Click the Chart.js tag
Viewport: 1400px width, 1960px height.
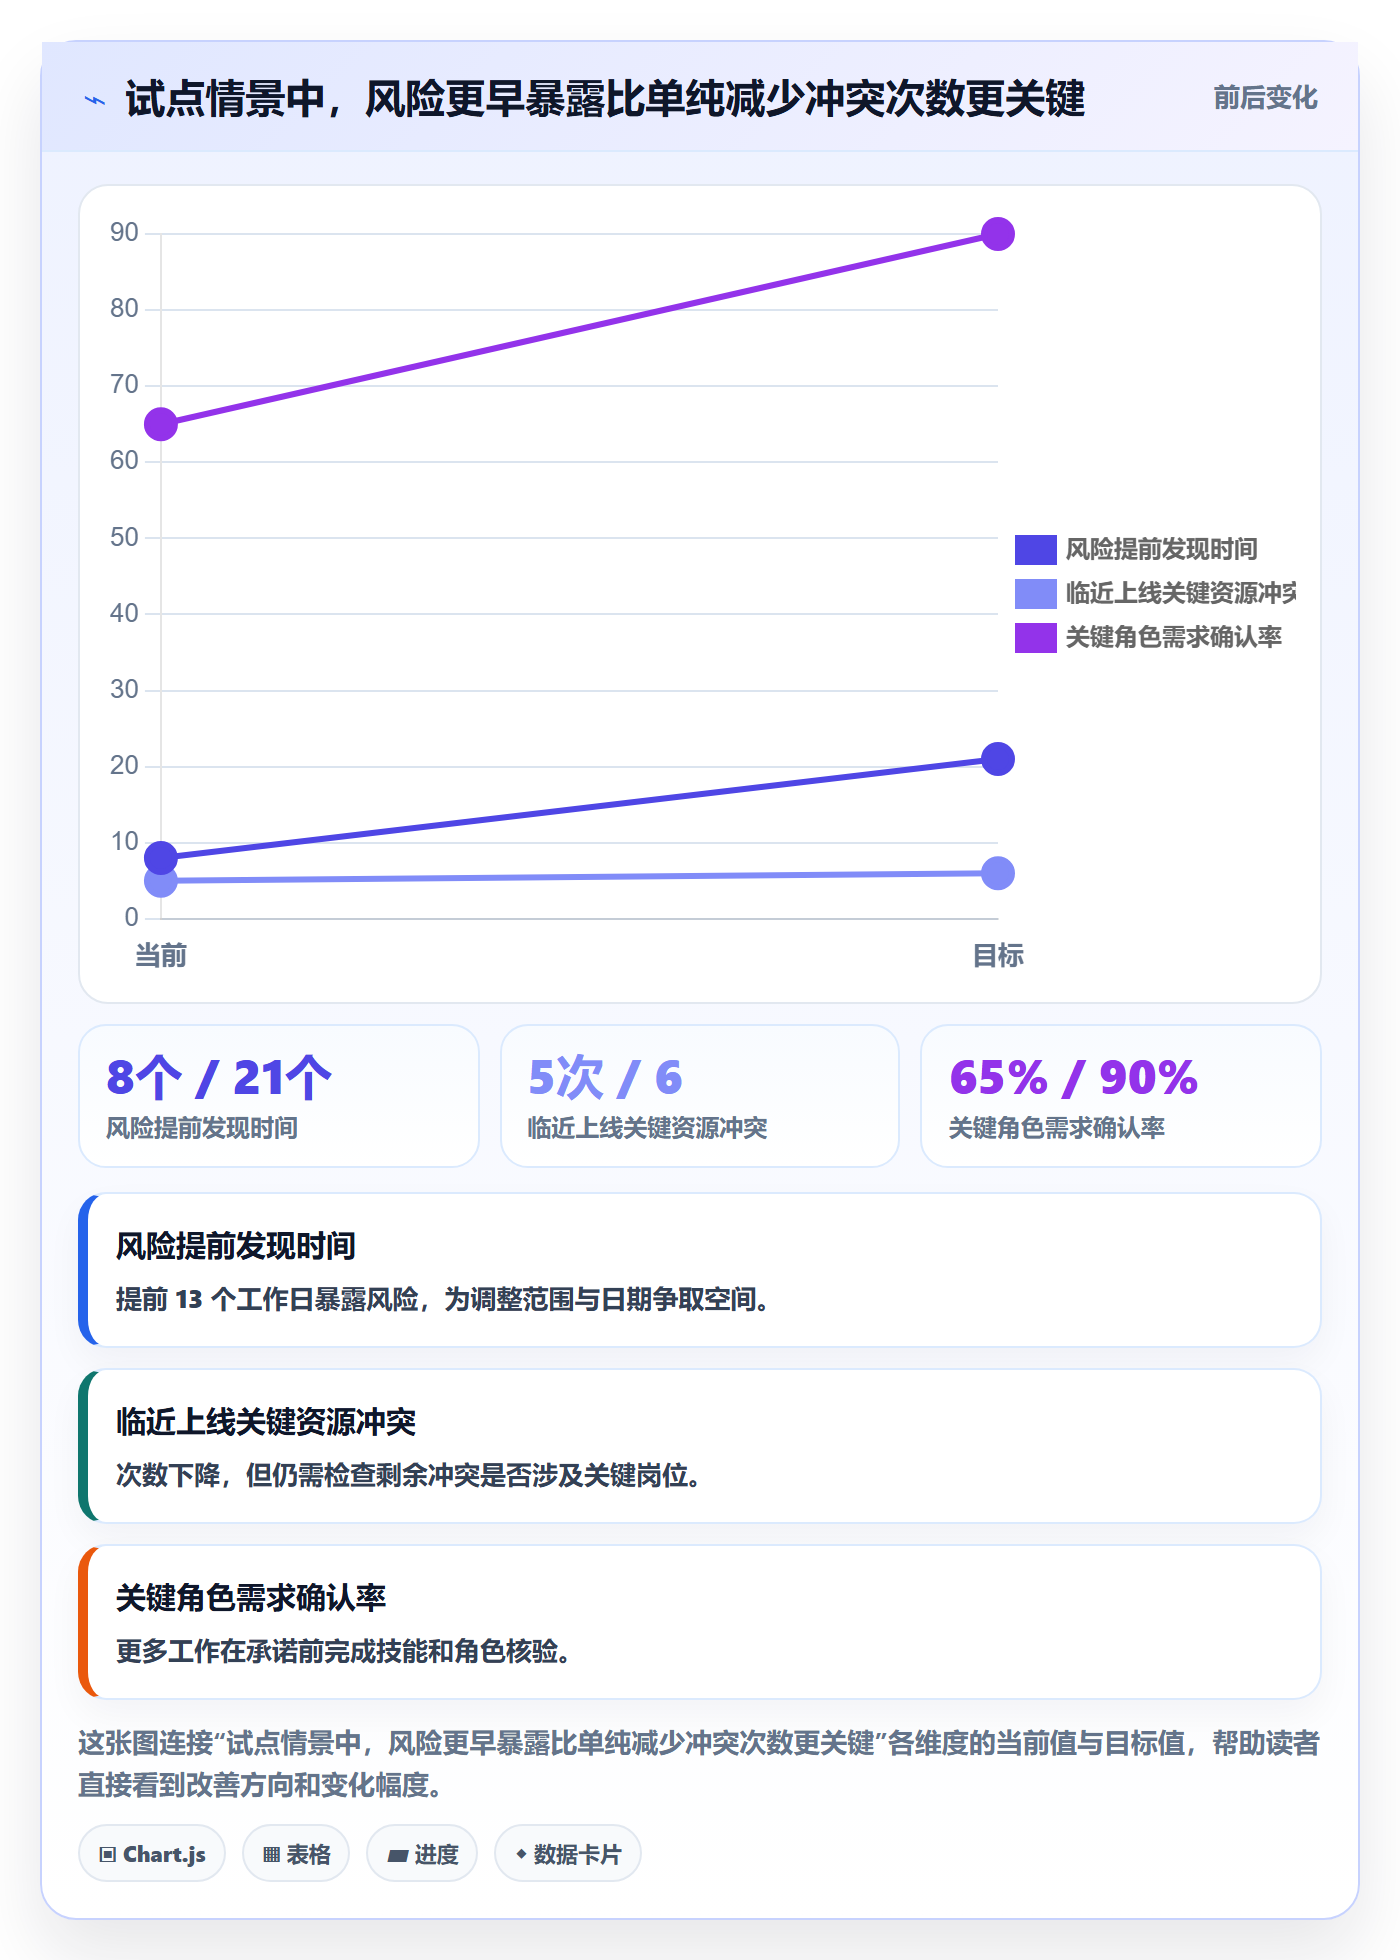click(152, 1854)
